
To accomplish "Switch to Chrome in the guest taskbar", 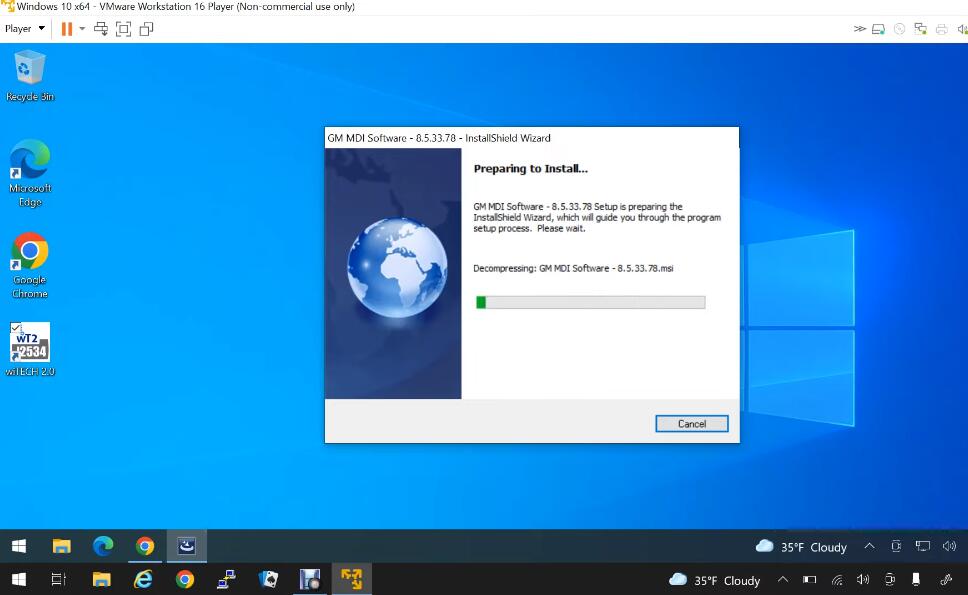I will click(145, 546).
